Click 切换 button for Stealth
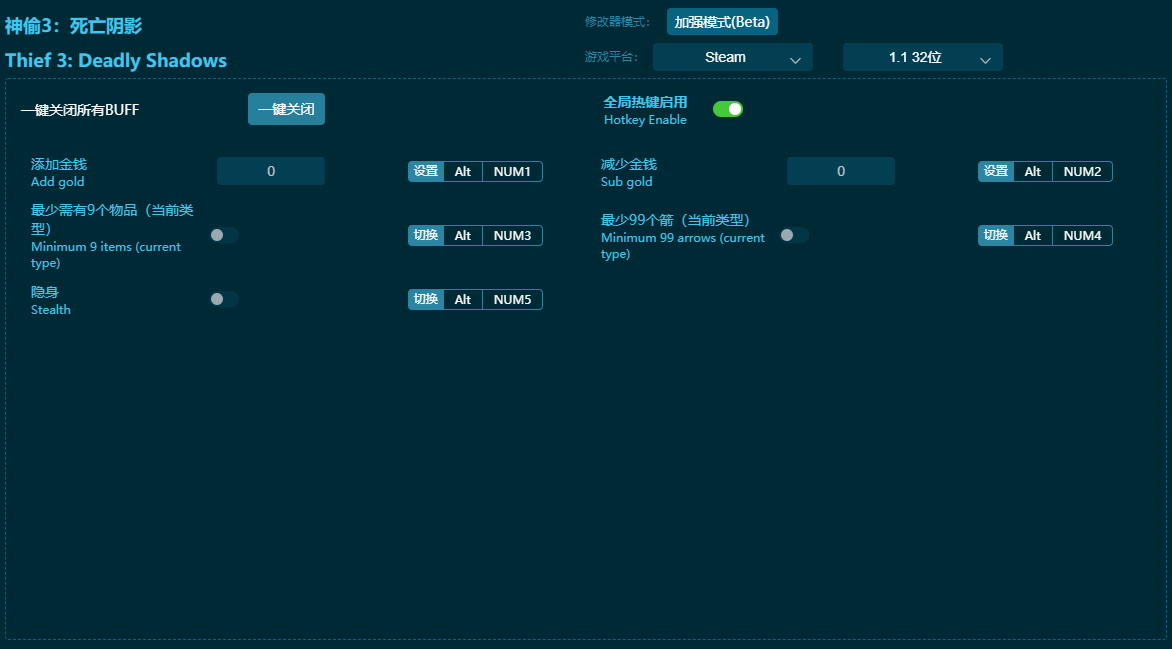 pyautogui.click(x=426, y=299)
